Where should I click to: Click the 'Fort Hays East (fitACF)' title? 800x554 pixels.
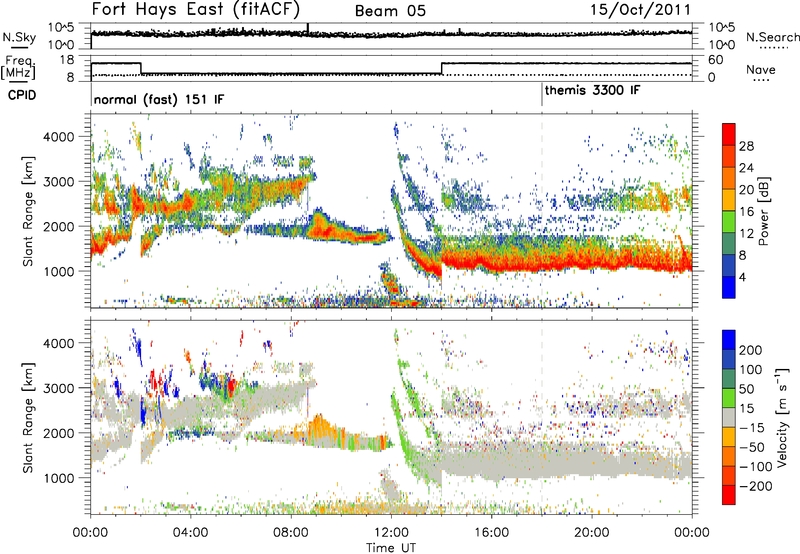click(196, 9)
